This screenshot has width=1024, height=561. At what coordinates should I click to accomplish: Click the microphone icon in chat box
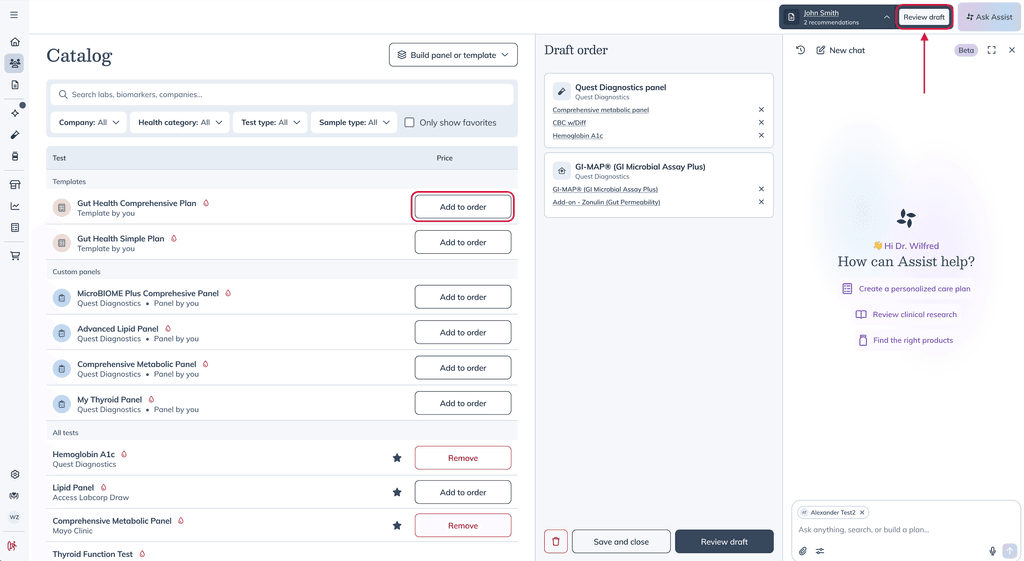(x=992, y=551)
